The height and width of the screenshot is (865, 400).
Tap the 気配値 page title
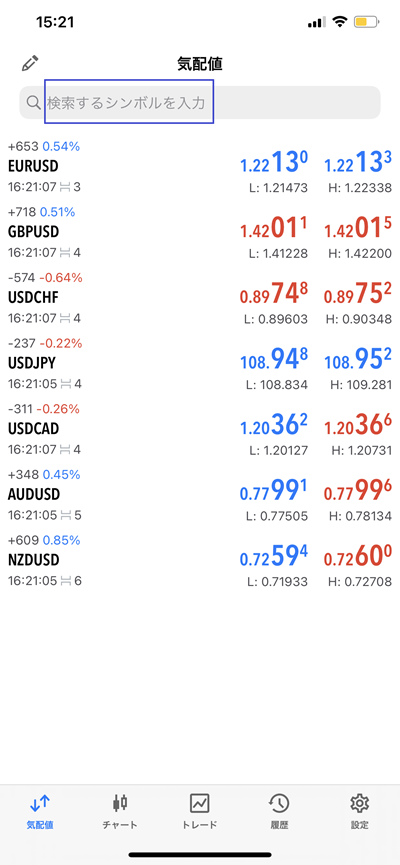[x=200, y=64]
